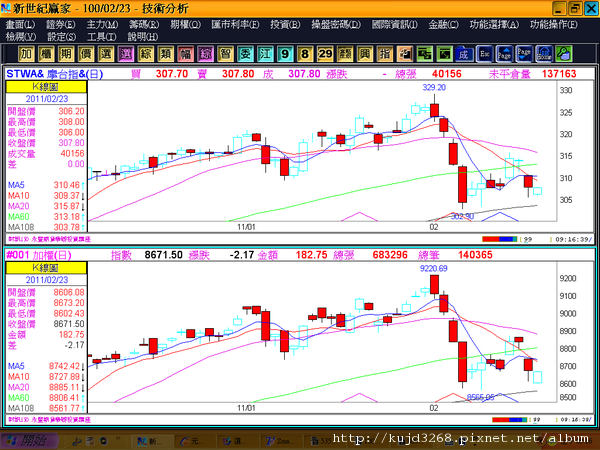The image size is (600, 450).
Task: Open the 國際資訊(I) menu
Action: pyautogui.click(x=395, y=24)
